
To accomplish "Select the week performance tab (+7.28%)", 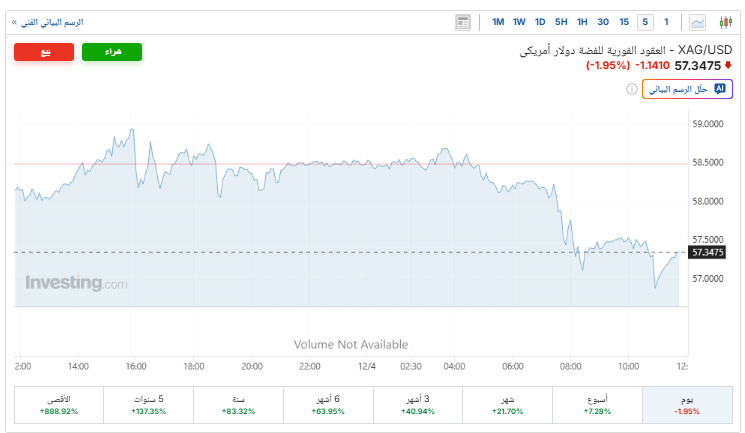I will [x=597, y=405].
